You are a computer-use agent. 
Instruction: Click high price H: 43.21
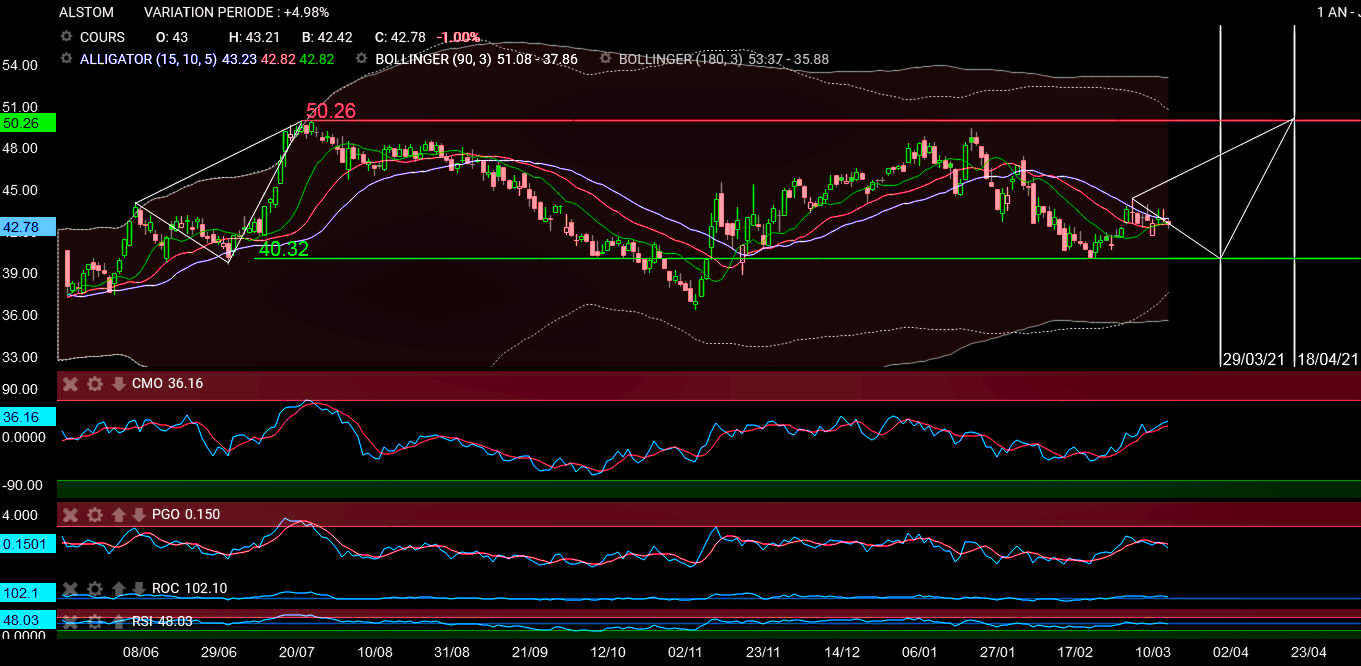pos(256,37)
